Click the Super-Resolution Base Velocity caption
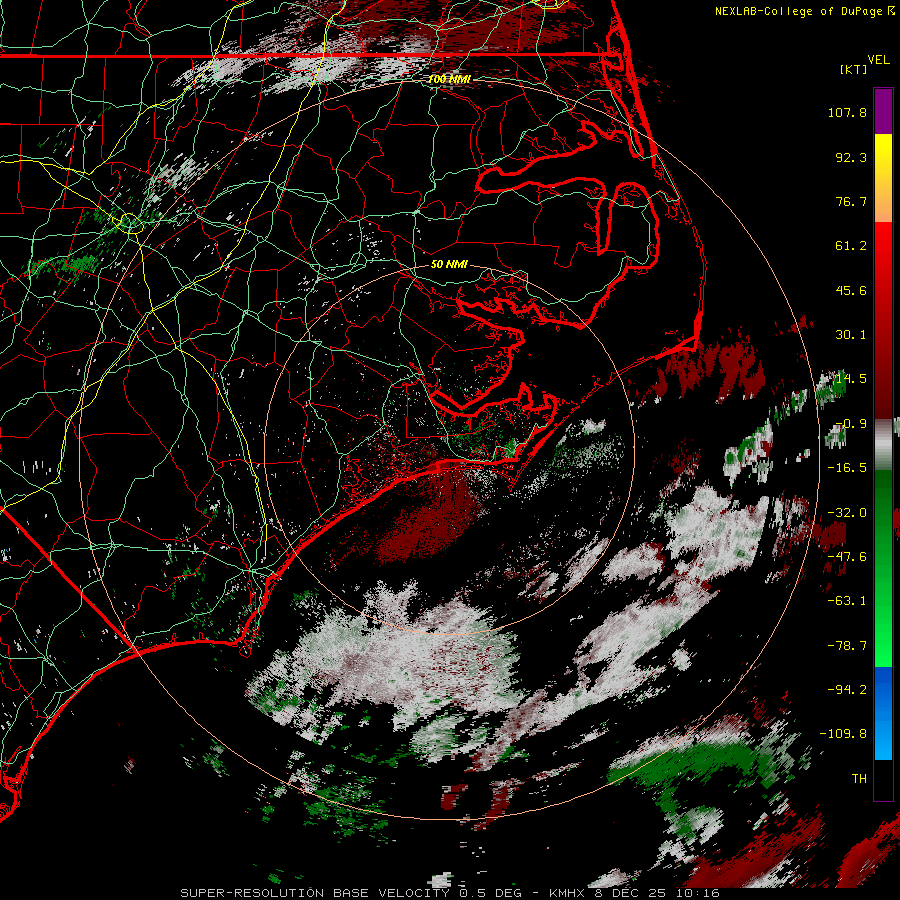This screenshot has height=900, width=900. tap(450, 893)
